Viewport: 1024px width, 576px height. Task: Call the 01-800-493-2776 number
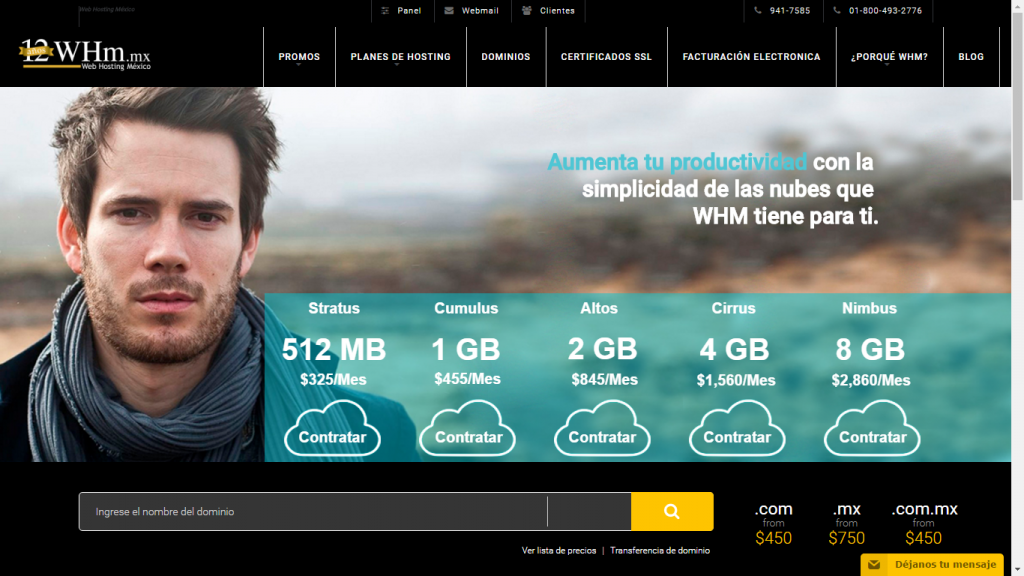[885, 11]
